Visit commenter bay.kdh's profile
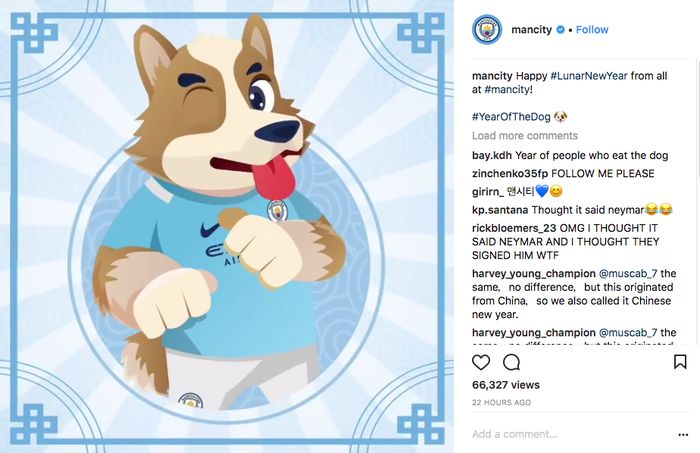Viewport: 700px width, 453px height. (x=492, y=156)
